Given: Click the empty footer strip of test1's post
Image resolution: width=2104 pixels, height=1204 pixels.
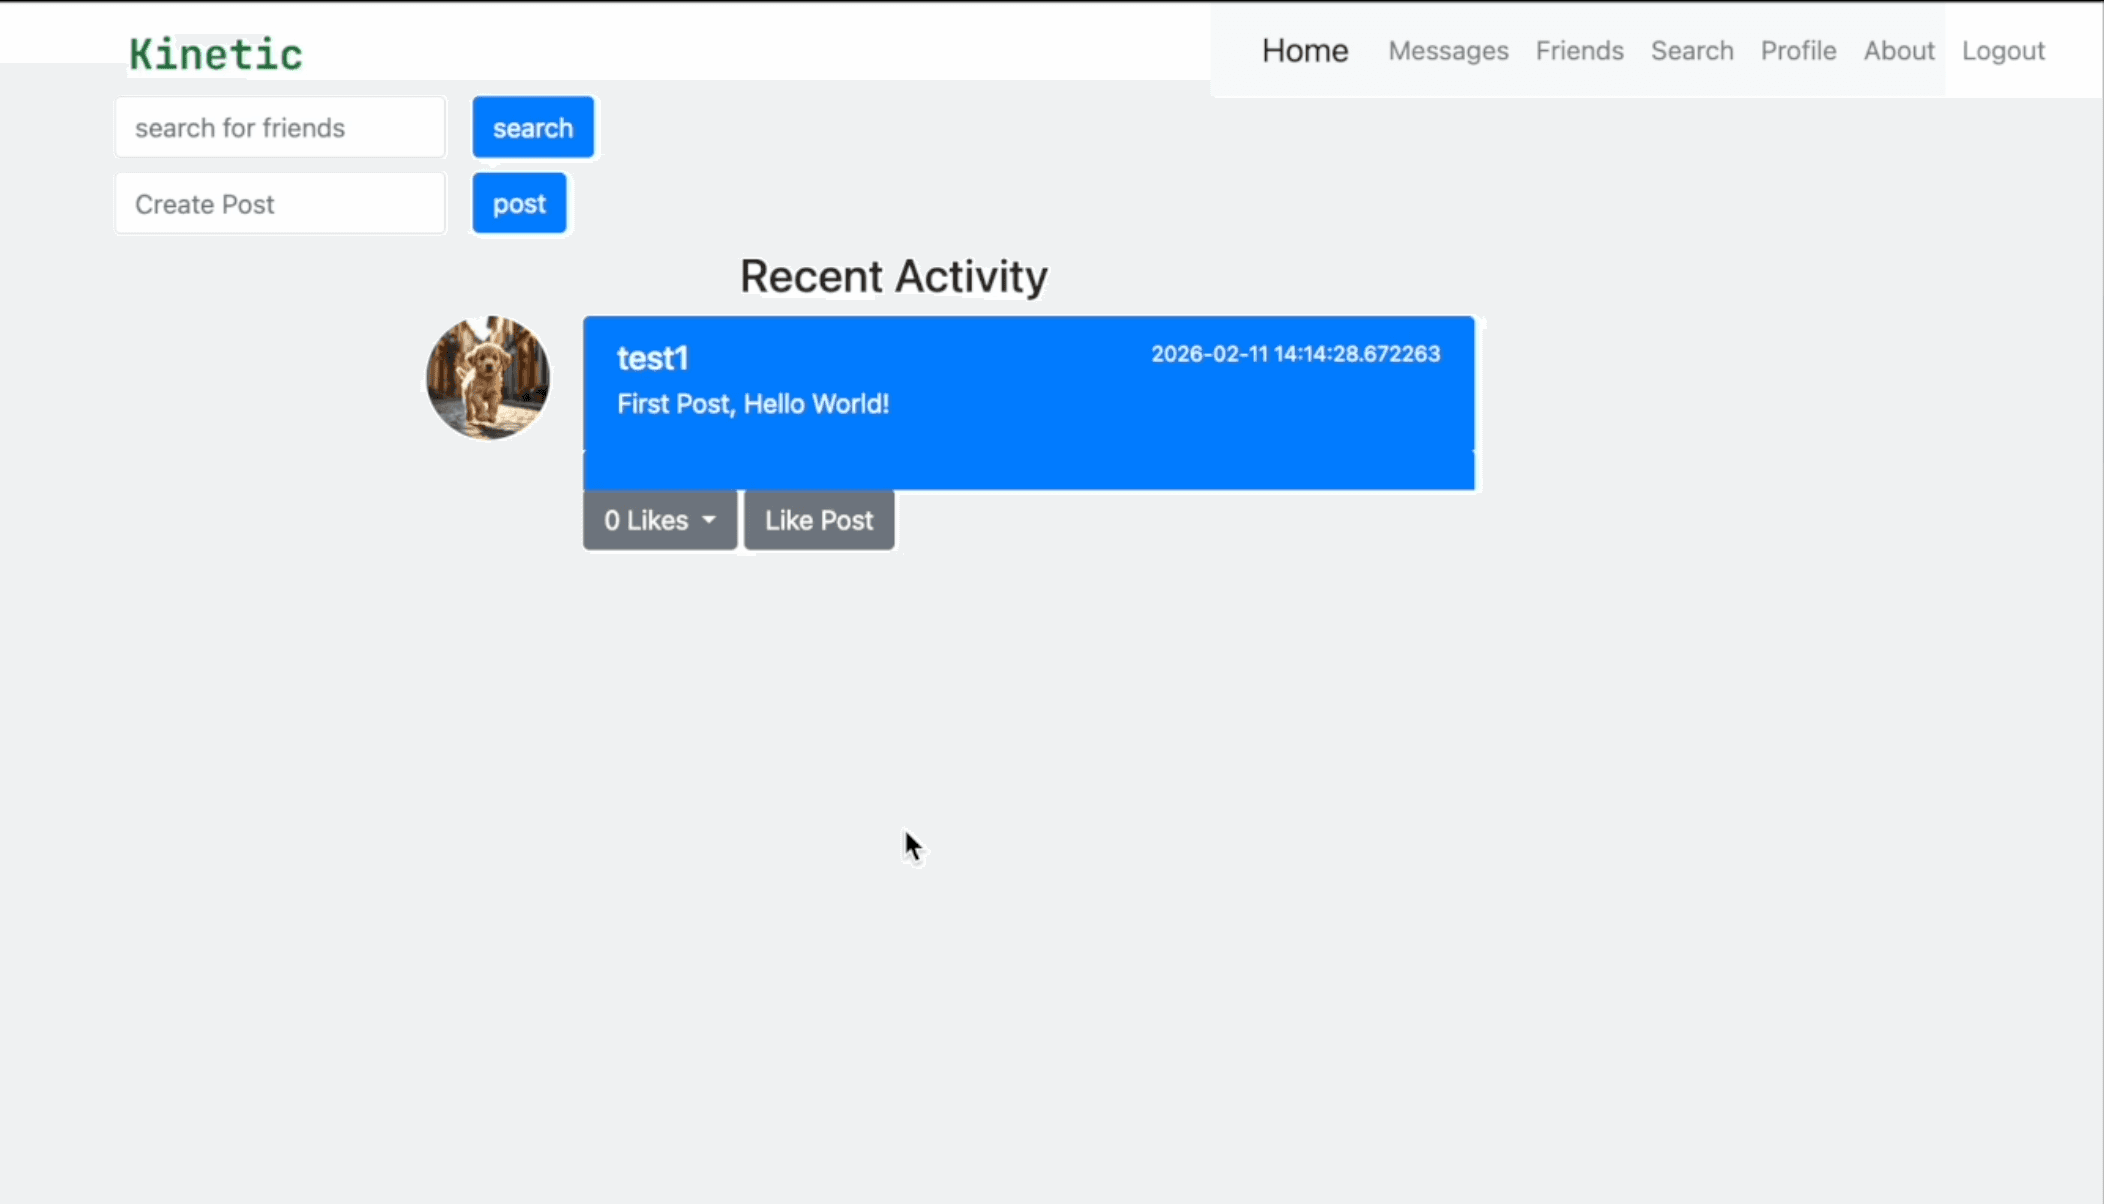Looking at the screenshot, I should [x=1028, y=470].
